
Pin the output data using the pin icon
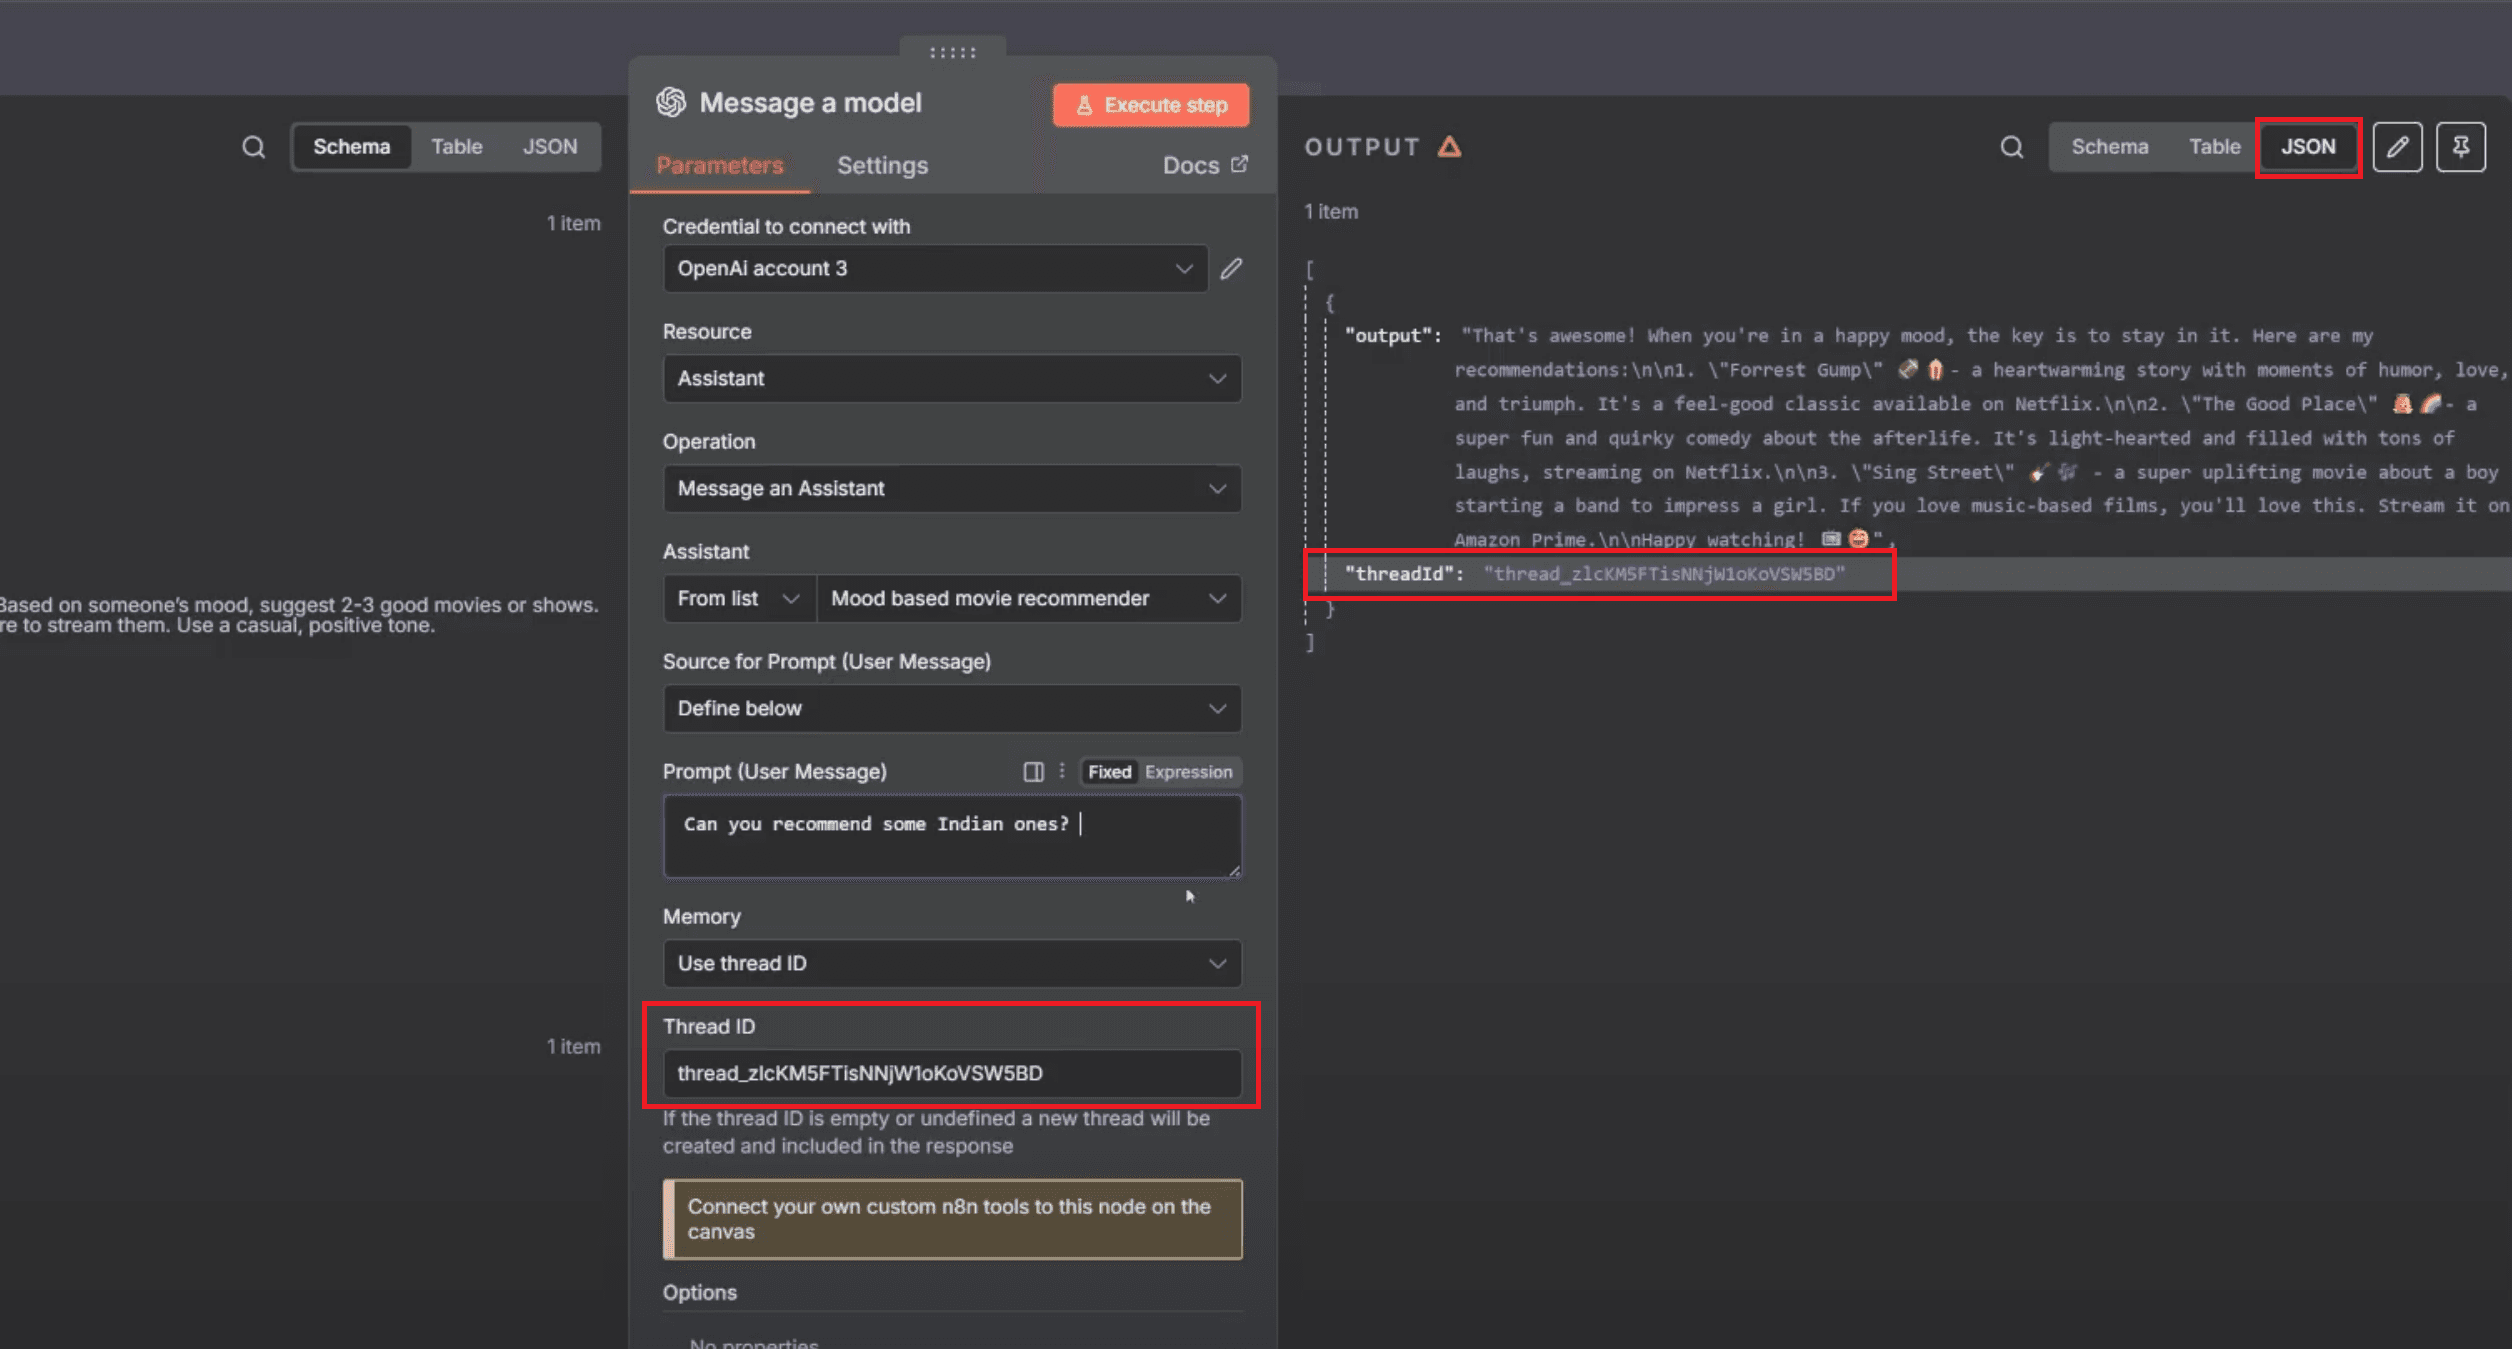2461,146
